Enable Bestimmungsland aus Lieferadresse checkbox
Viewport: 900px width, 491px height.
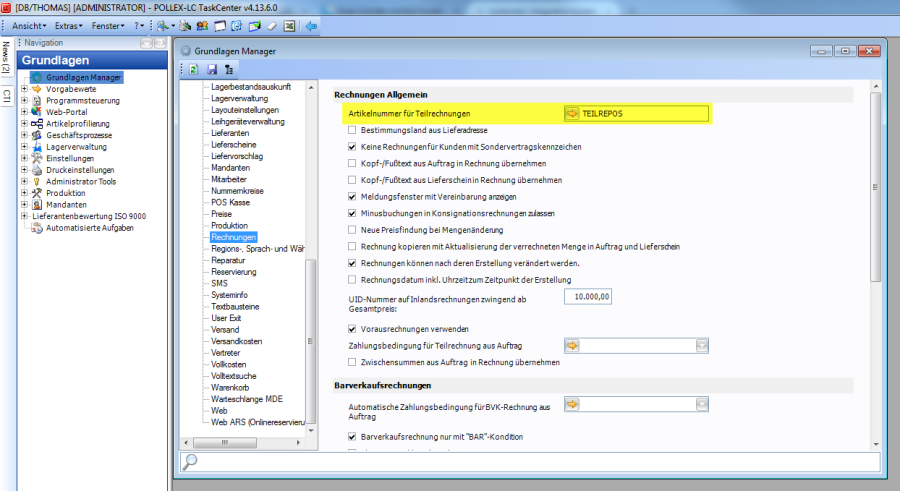click(x=352, y=130)
